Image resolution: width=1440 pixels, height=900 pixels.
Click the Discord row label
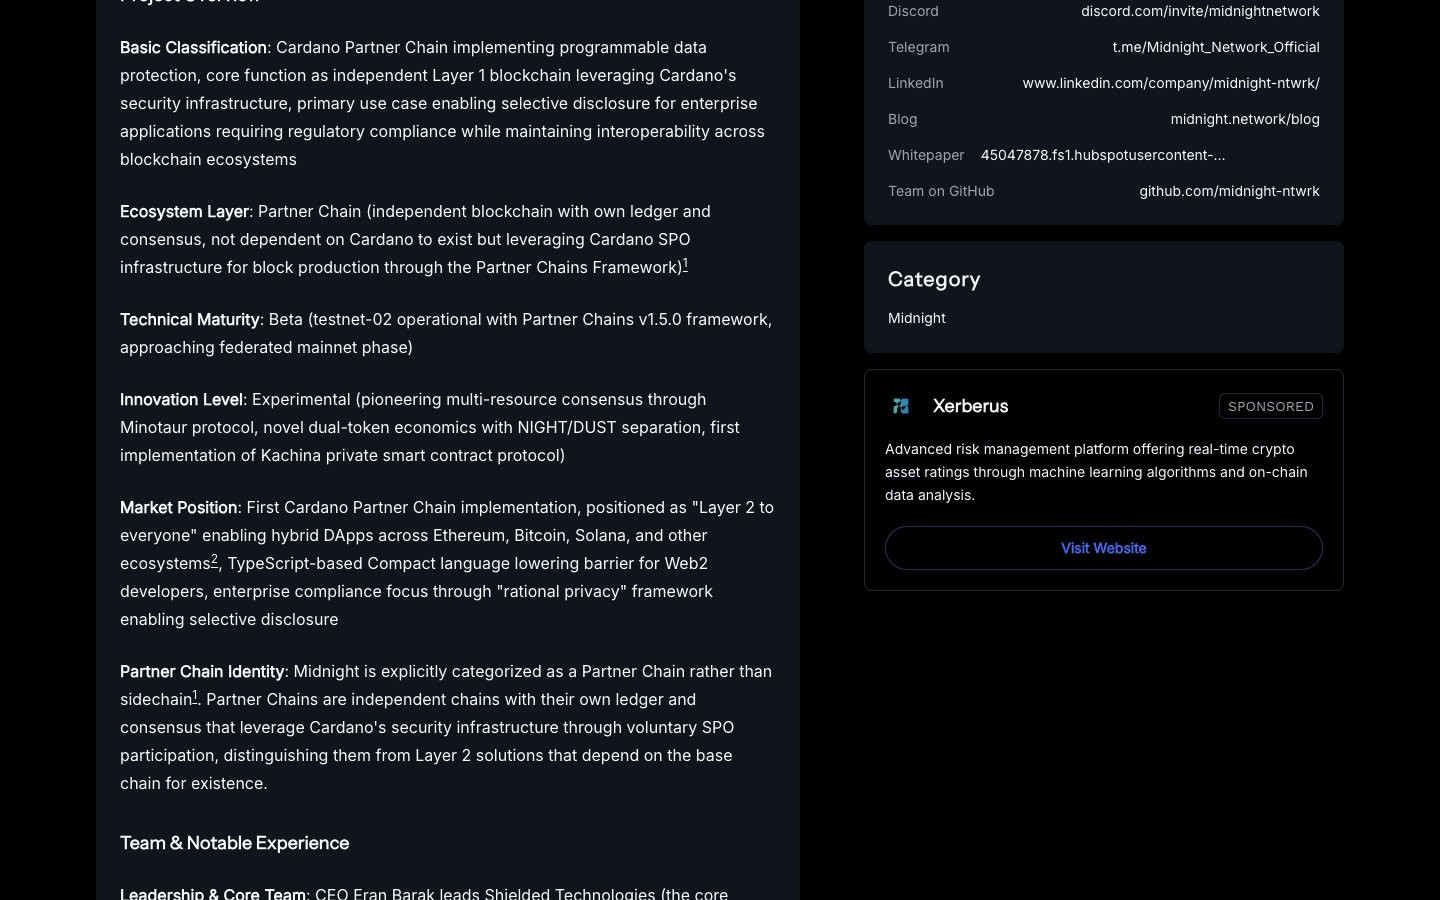pyautogui.click(x=913, y=11)
